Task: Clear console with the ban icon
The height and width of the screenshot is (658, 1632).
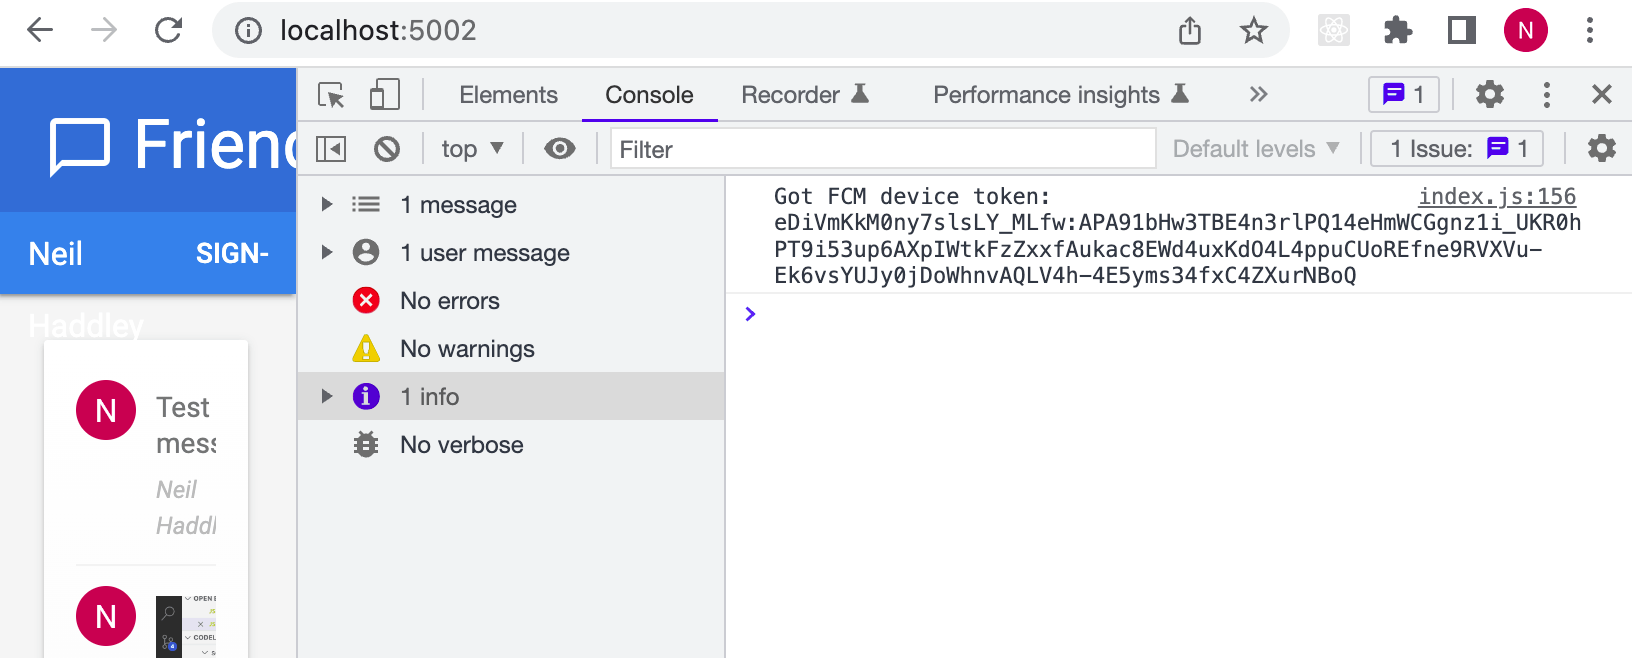Action: [x=387, y=149]
